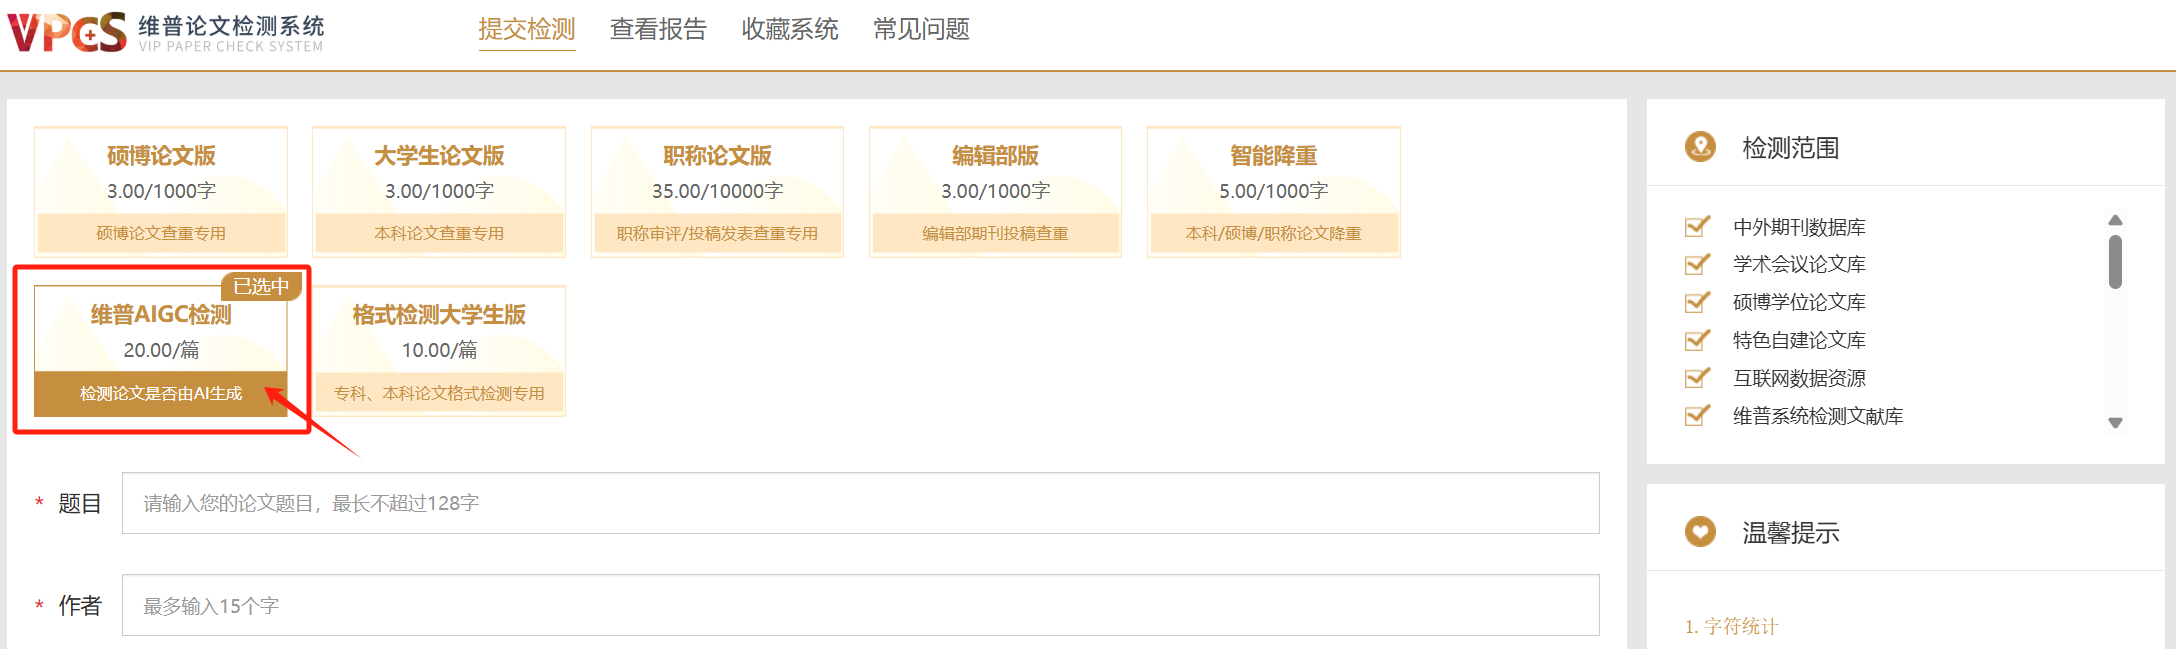Click the '35.00/10000字' price text
Screen dimensions: 2176x649
[x=717, y=191]
